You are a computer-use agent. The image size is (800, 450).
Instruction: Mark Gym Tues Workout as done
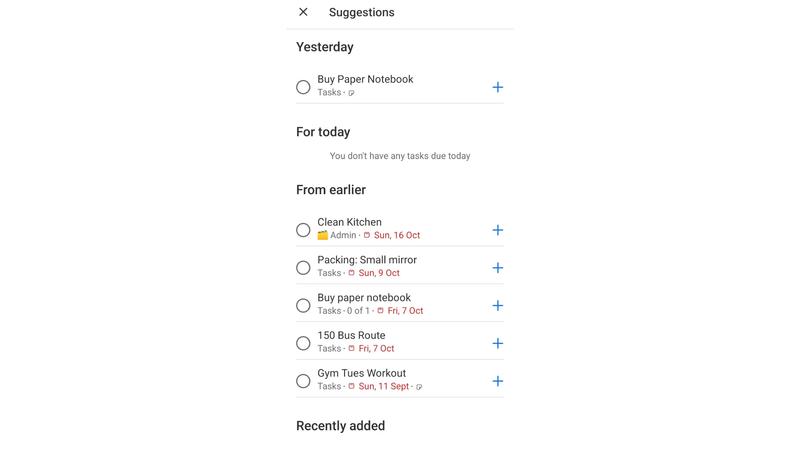click(303, 381)
